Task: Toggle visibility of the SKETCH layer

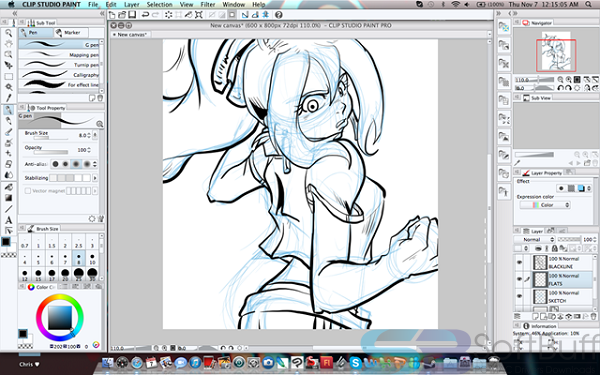Action: [x=519, y=296]
